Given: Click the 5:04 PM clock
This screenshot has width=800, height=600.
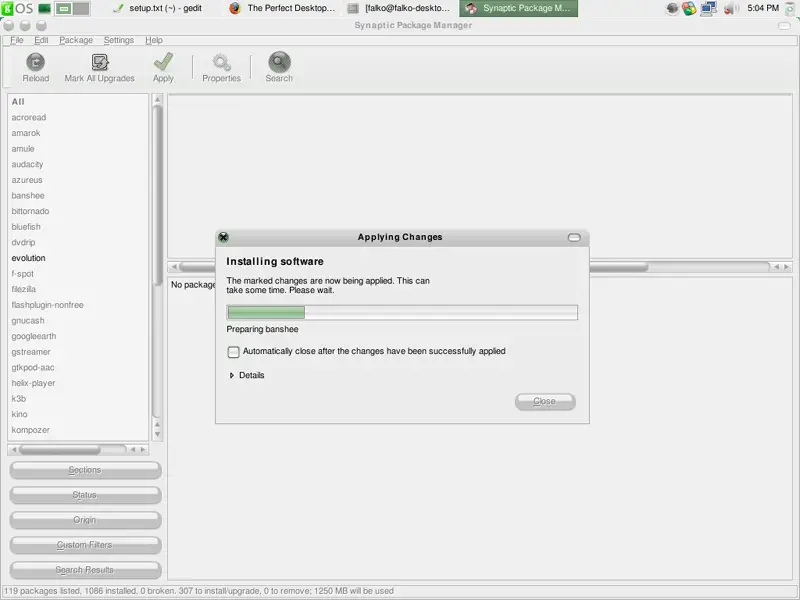Looking at the screenshot, I should click(x=763, y=8).
